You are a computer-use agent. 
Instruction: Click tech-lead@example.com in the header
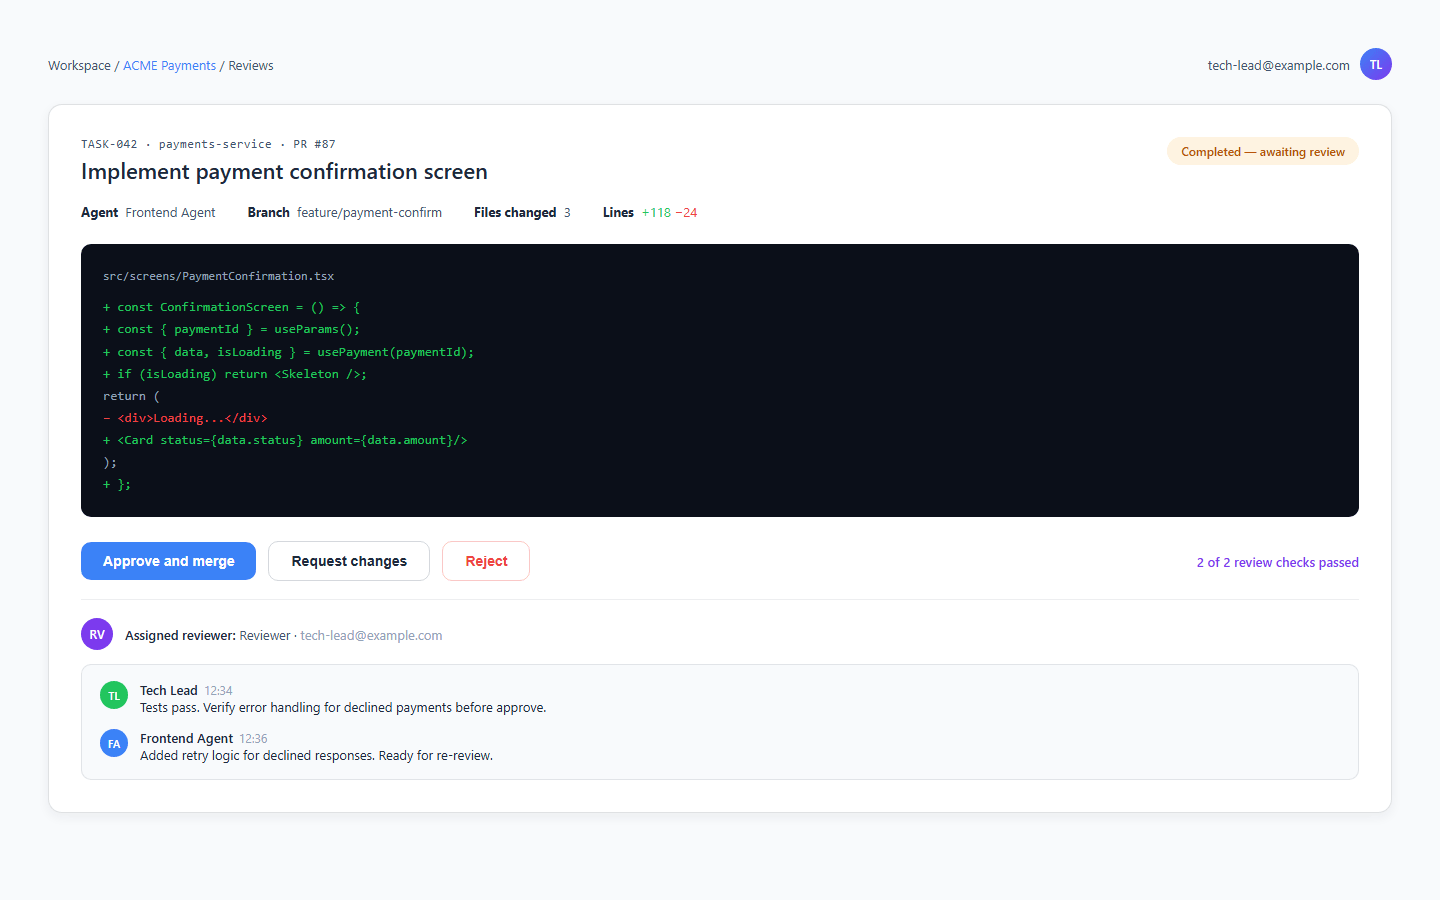pyautogui.click(x=1278, y=65)
